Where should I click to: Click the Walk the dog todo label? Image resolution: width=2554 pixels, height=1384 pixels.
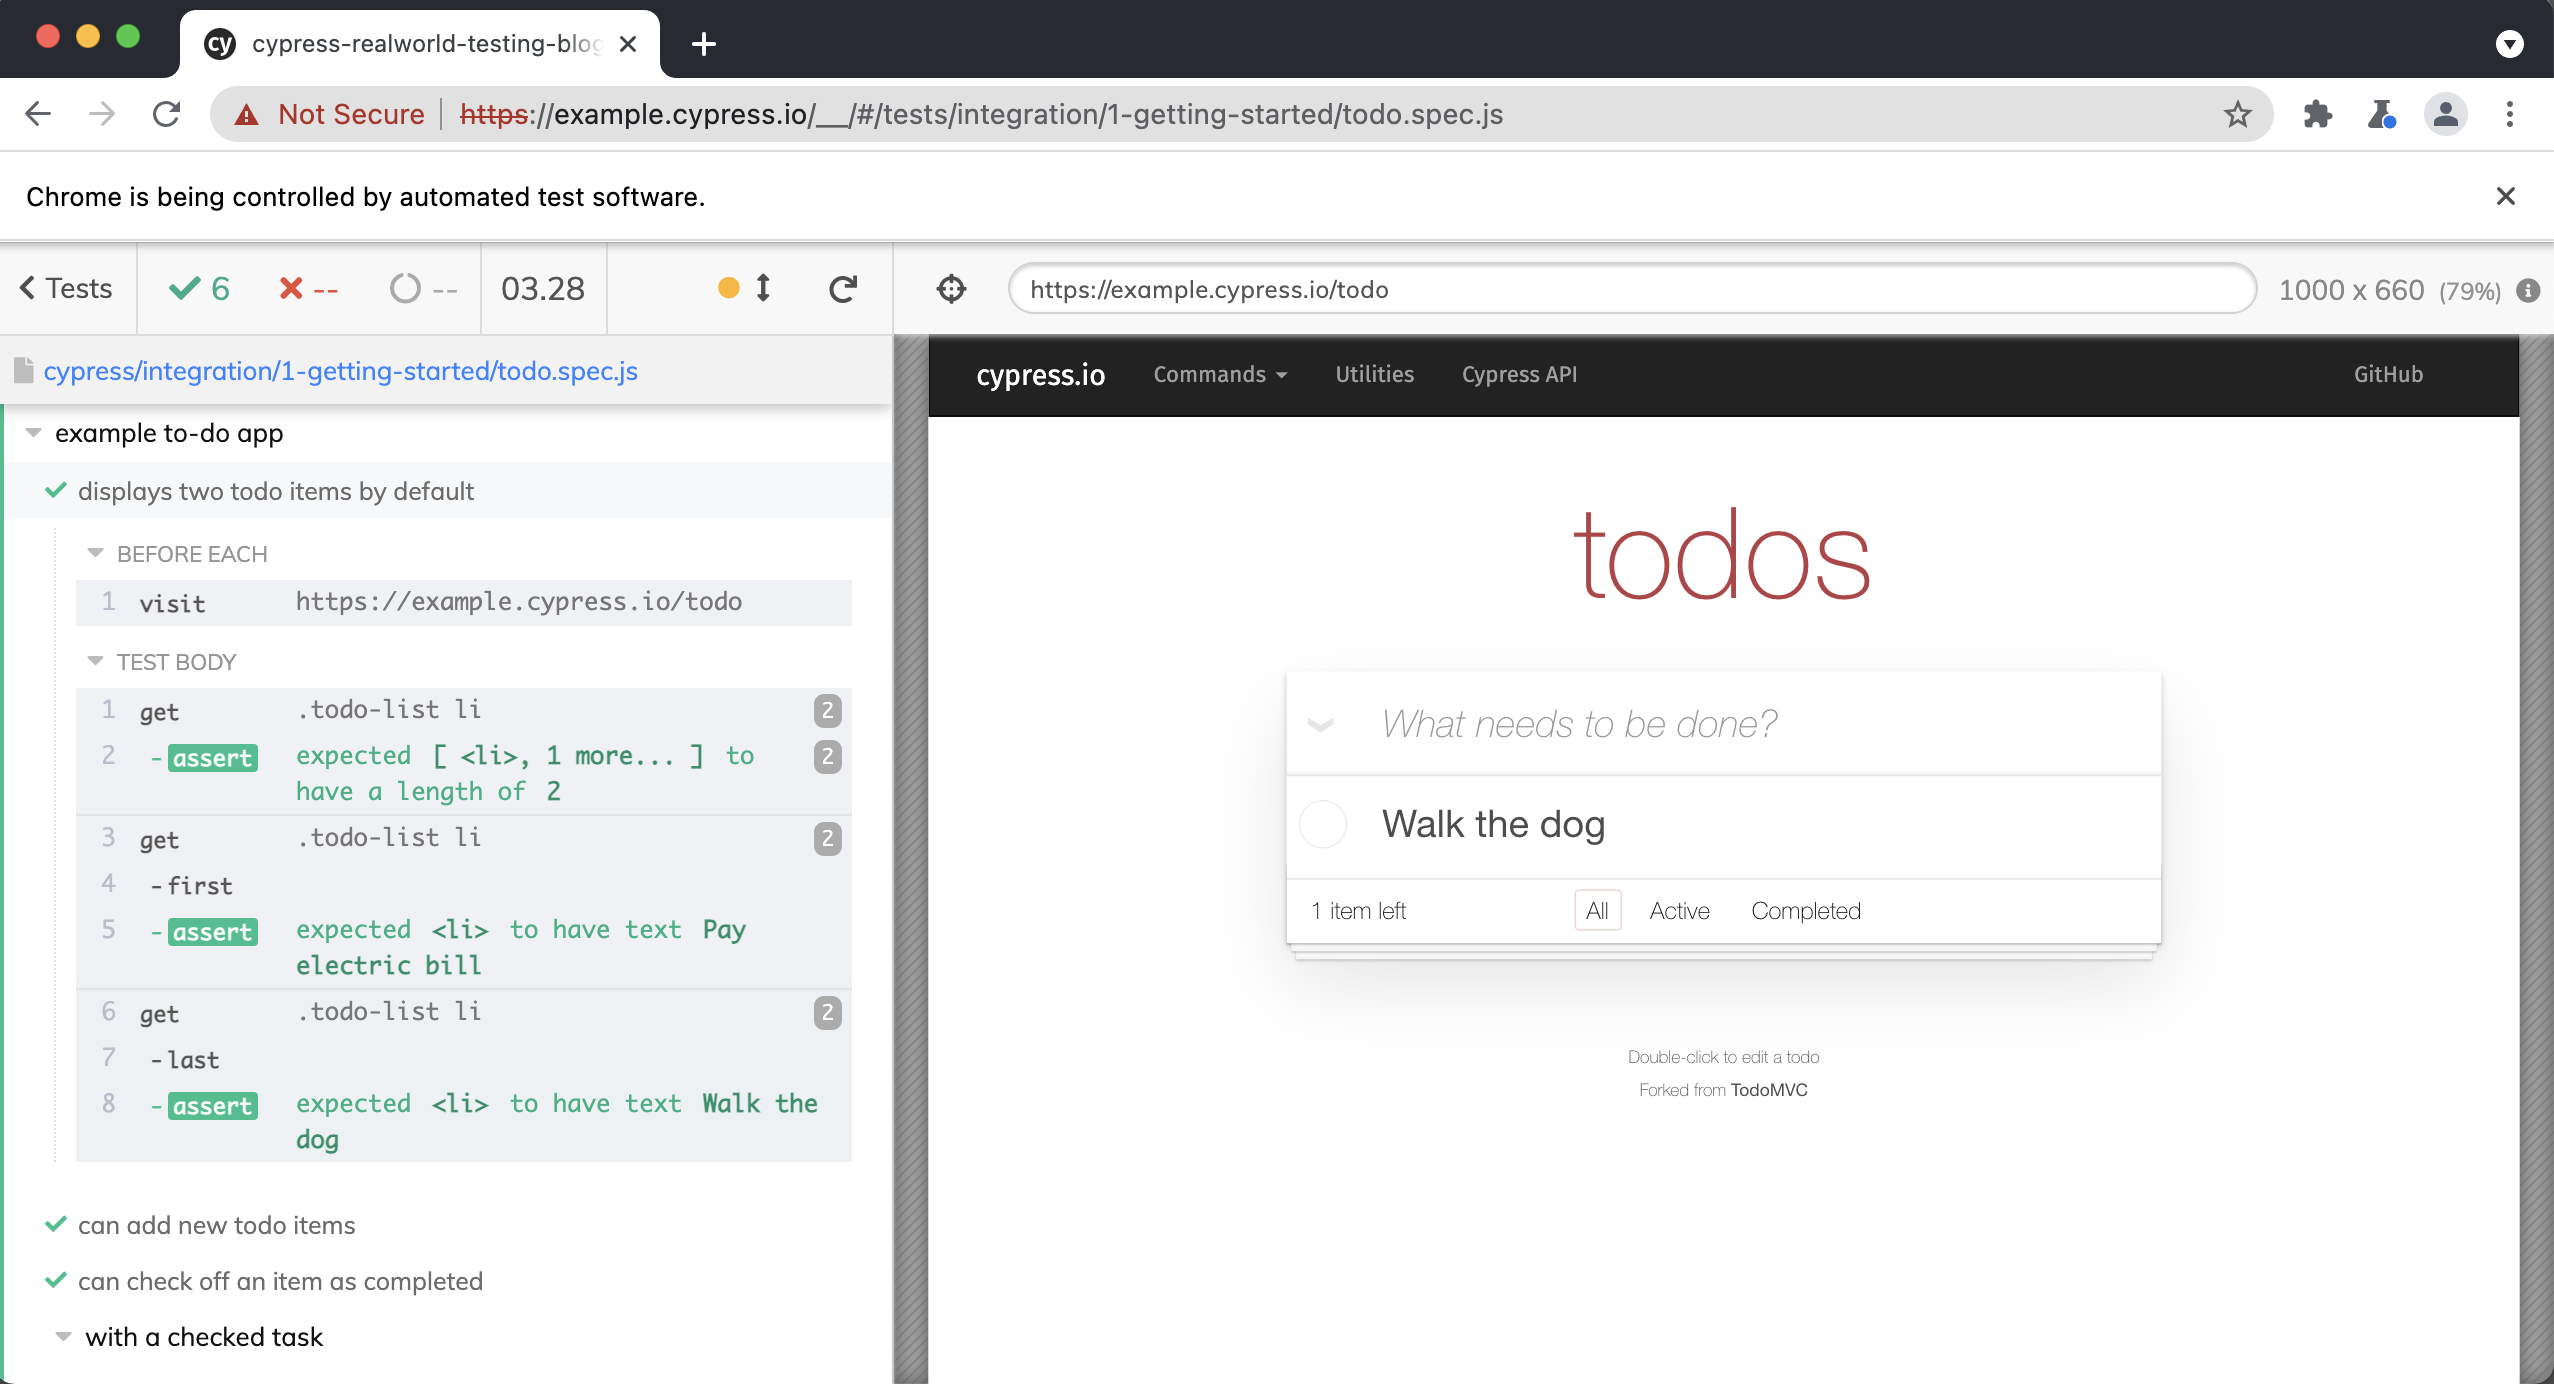pos(1493,824)
